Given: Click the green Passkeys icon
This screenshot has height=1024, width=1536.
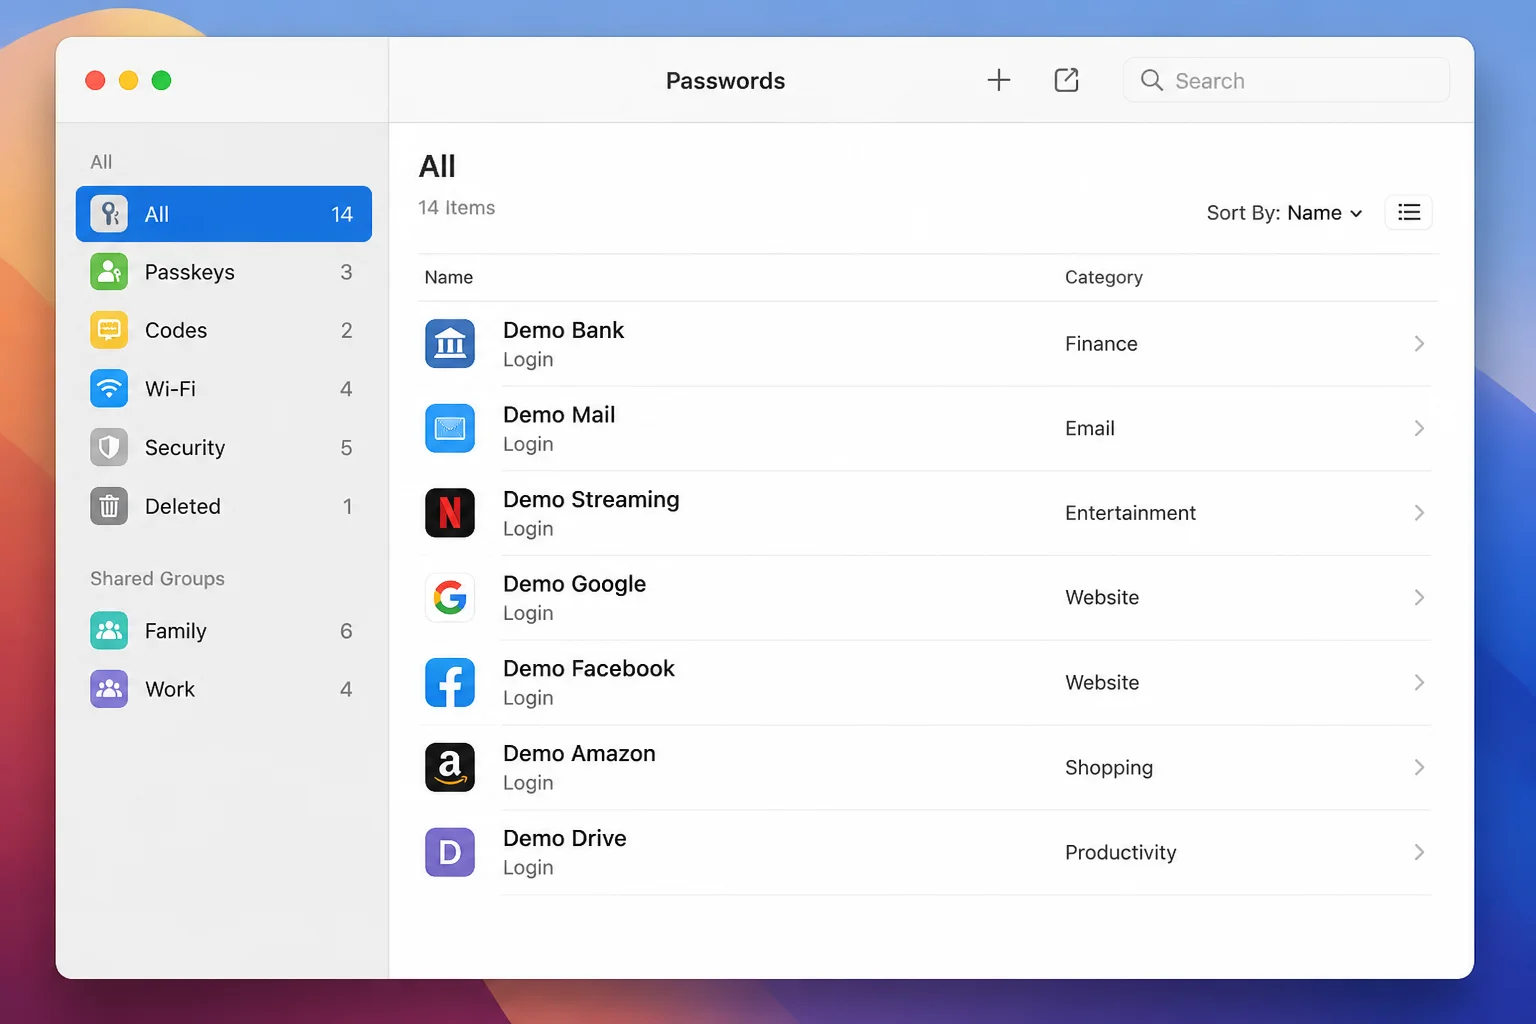Looking at the screenshot, I should pos(109,272).
